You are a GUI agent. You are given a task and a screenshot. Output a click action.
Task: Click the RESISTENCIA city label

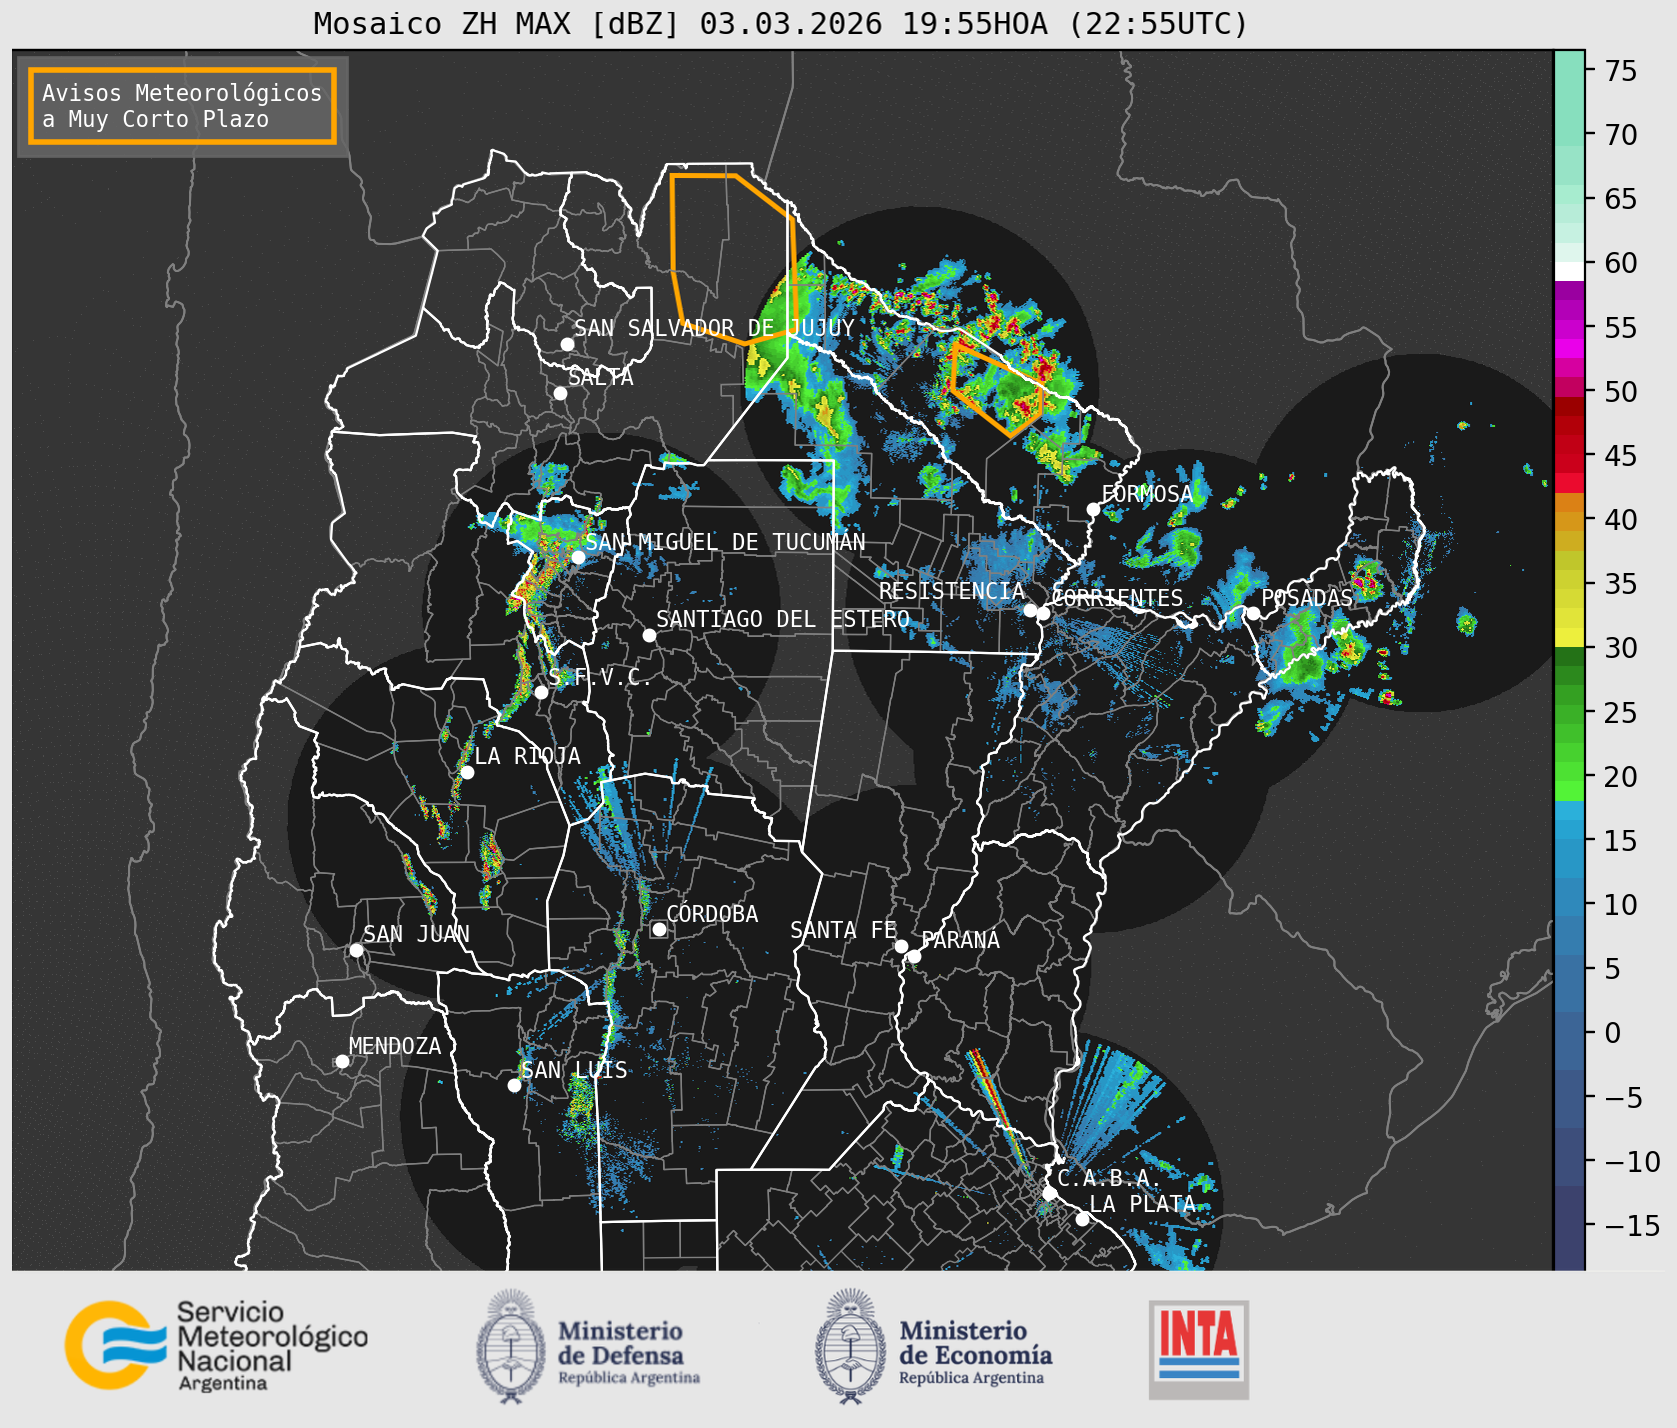[x=952, y=591]
